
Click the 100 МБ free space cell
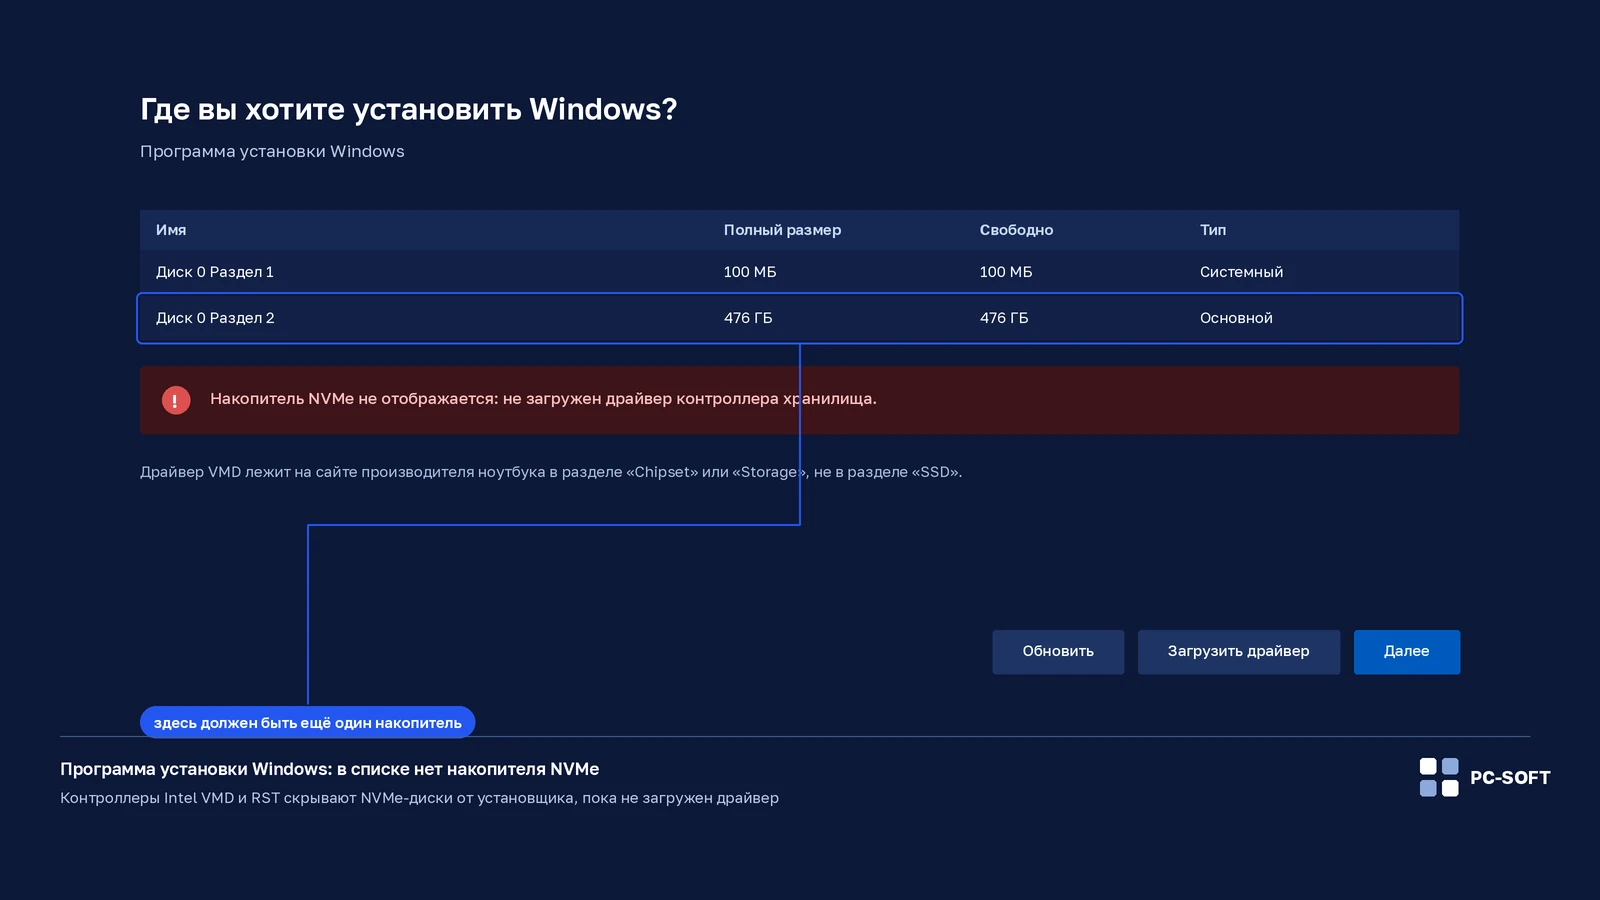point(1006,272)
